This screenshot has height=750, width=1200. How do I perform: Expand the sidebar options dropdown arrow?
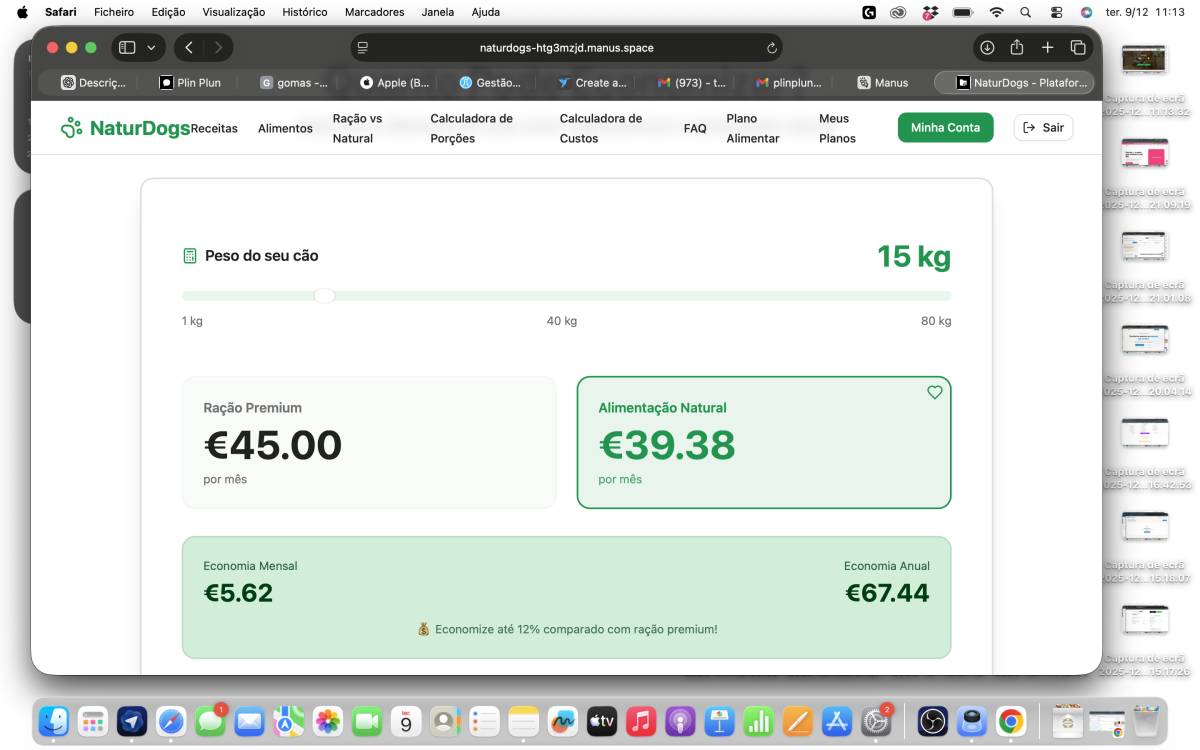(151, 47)
